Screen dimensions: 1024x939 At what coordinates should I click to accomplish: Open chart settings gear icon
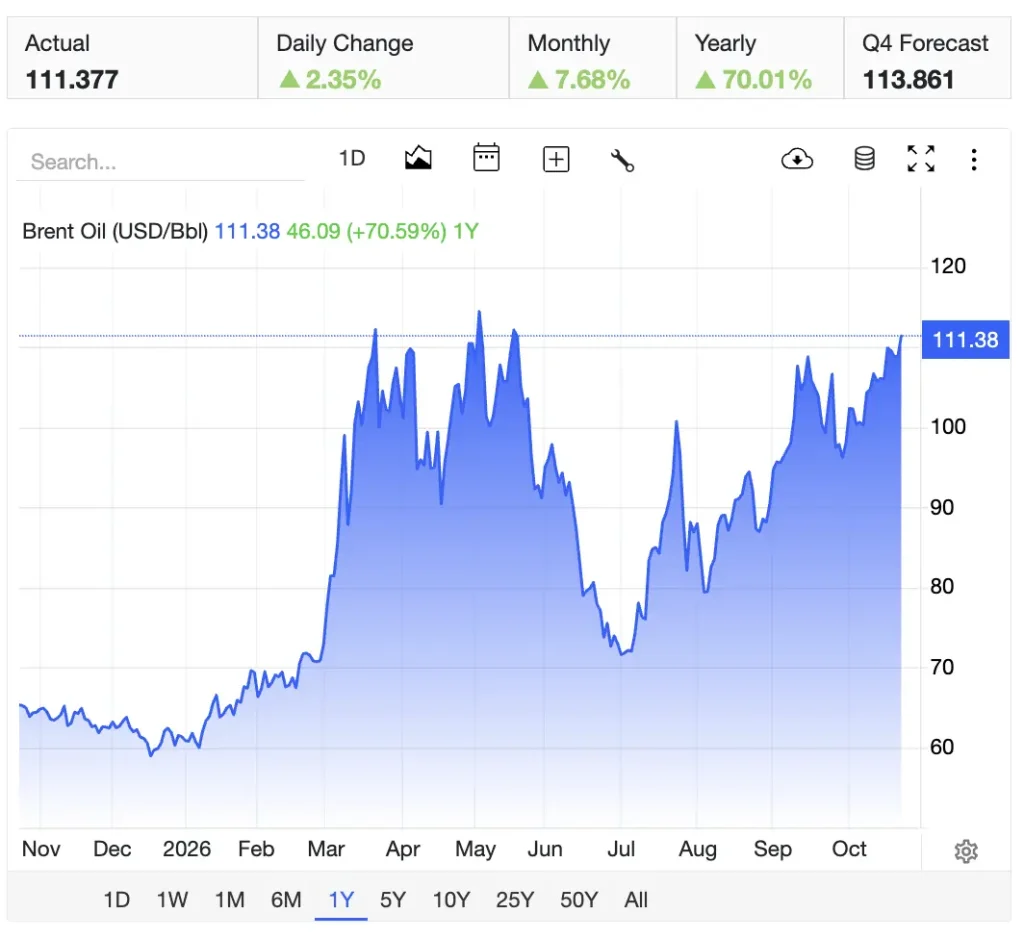966,851
